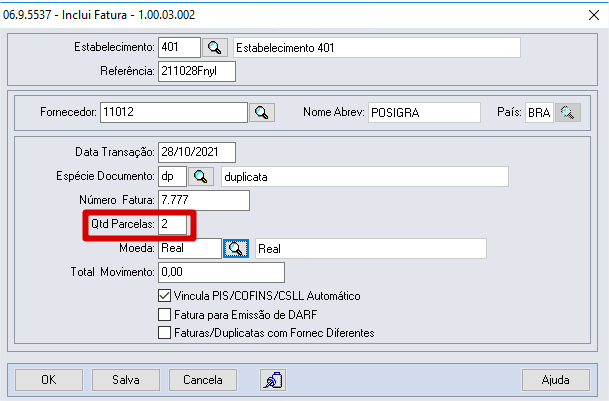The width and height of the screenshot is (609, 401).
Task: Focus the Qtd Parcelas field
Action: [x=172, y=224]
